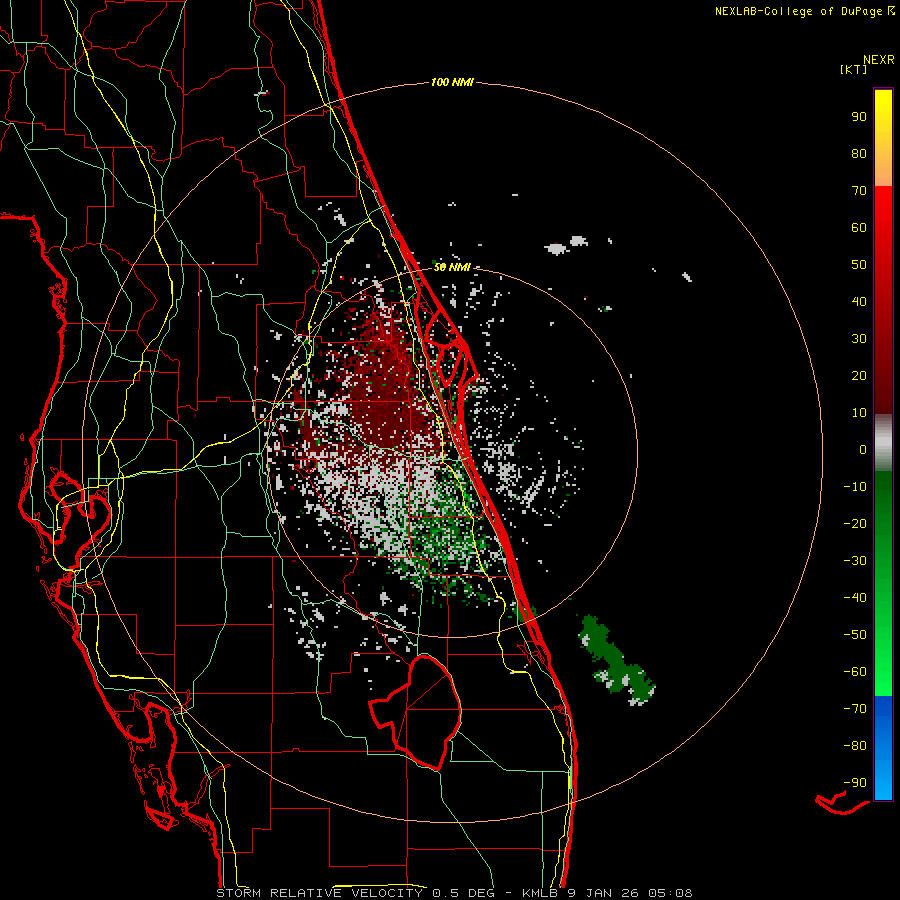Click the NEXR label above color bar

(879, 60)
